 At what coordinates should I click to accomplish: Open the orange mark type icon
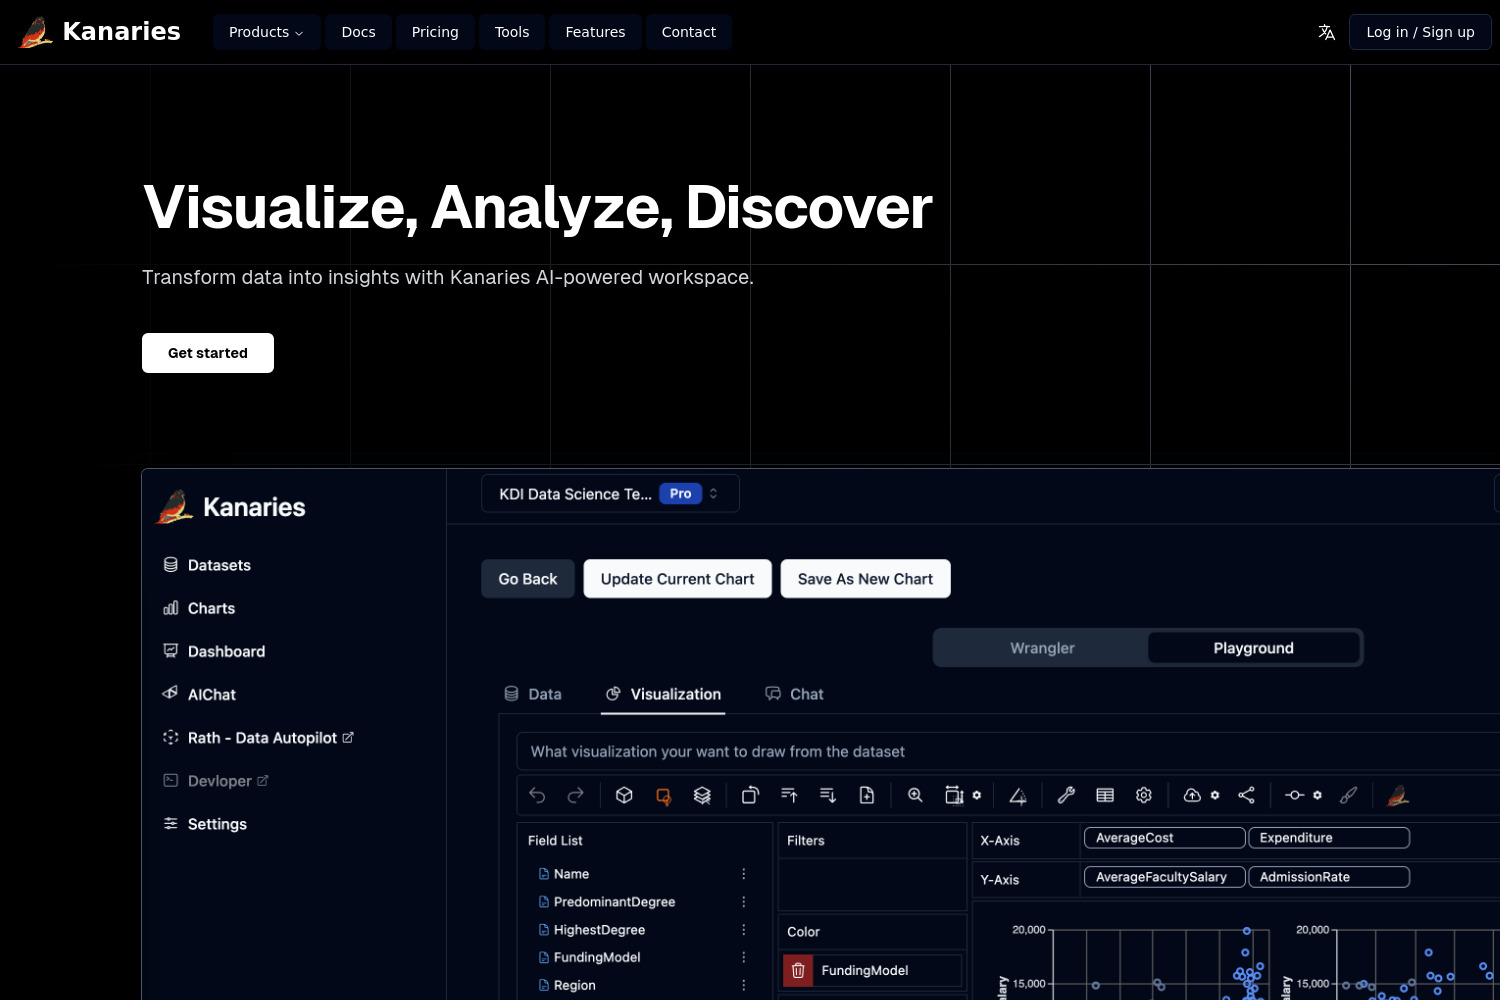[x=663, y=795]
